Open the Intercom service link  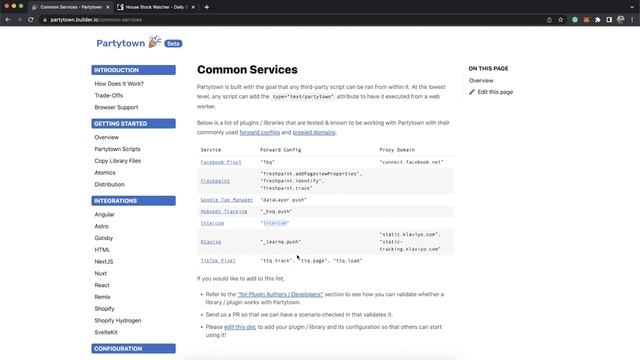[x=212, y=223]
